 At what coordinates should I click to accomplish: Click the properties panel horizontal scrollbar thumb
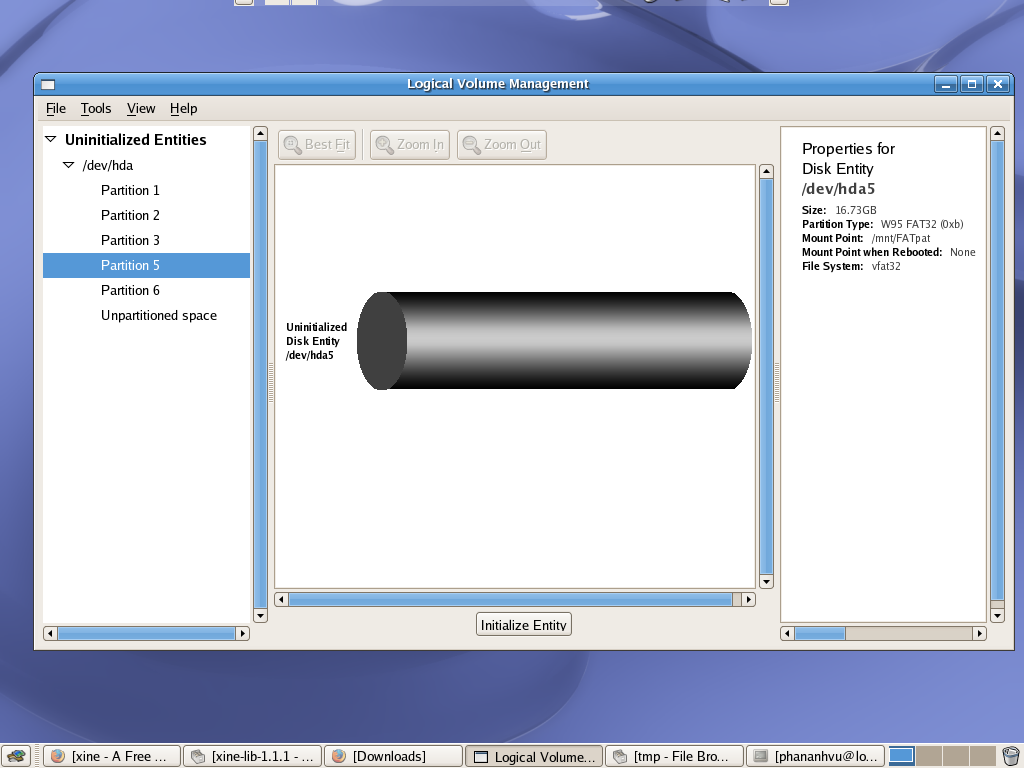820,633
